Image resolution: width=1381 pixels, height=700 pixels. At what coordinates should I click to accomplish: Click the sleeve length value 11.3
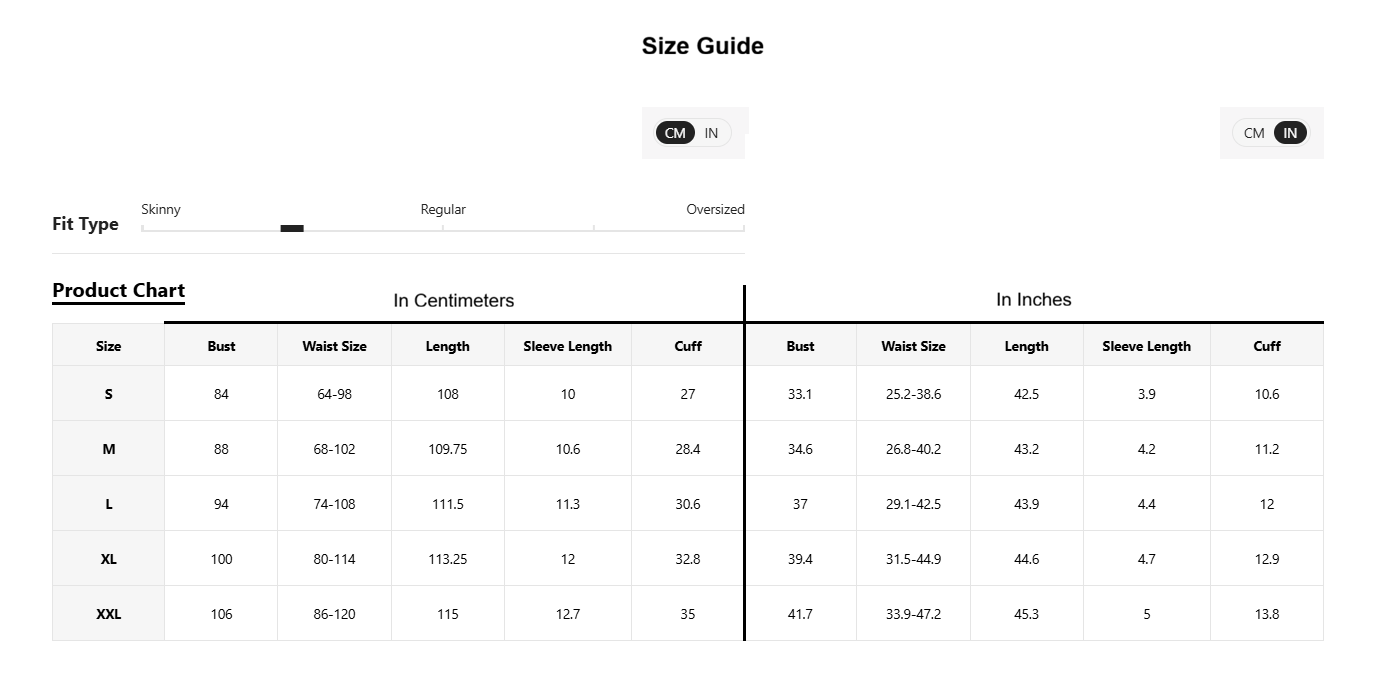[567, 504]
